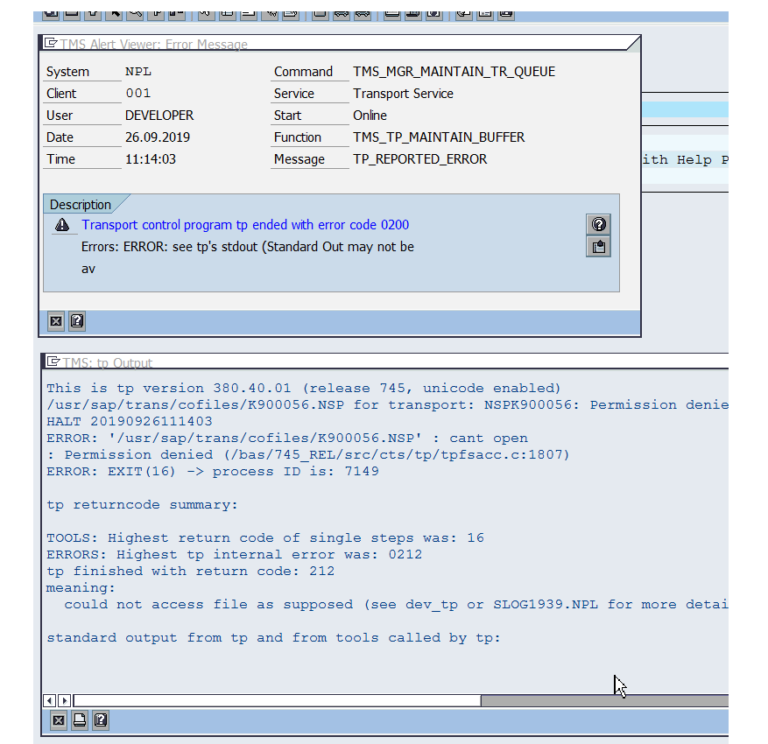Click the Message value TP_REPORTED_ERROR

pyautogui.click(x=420, y=159)
